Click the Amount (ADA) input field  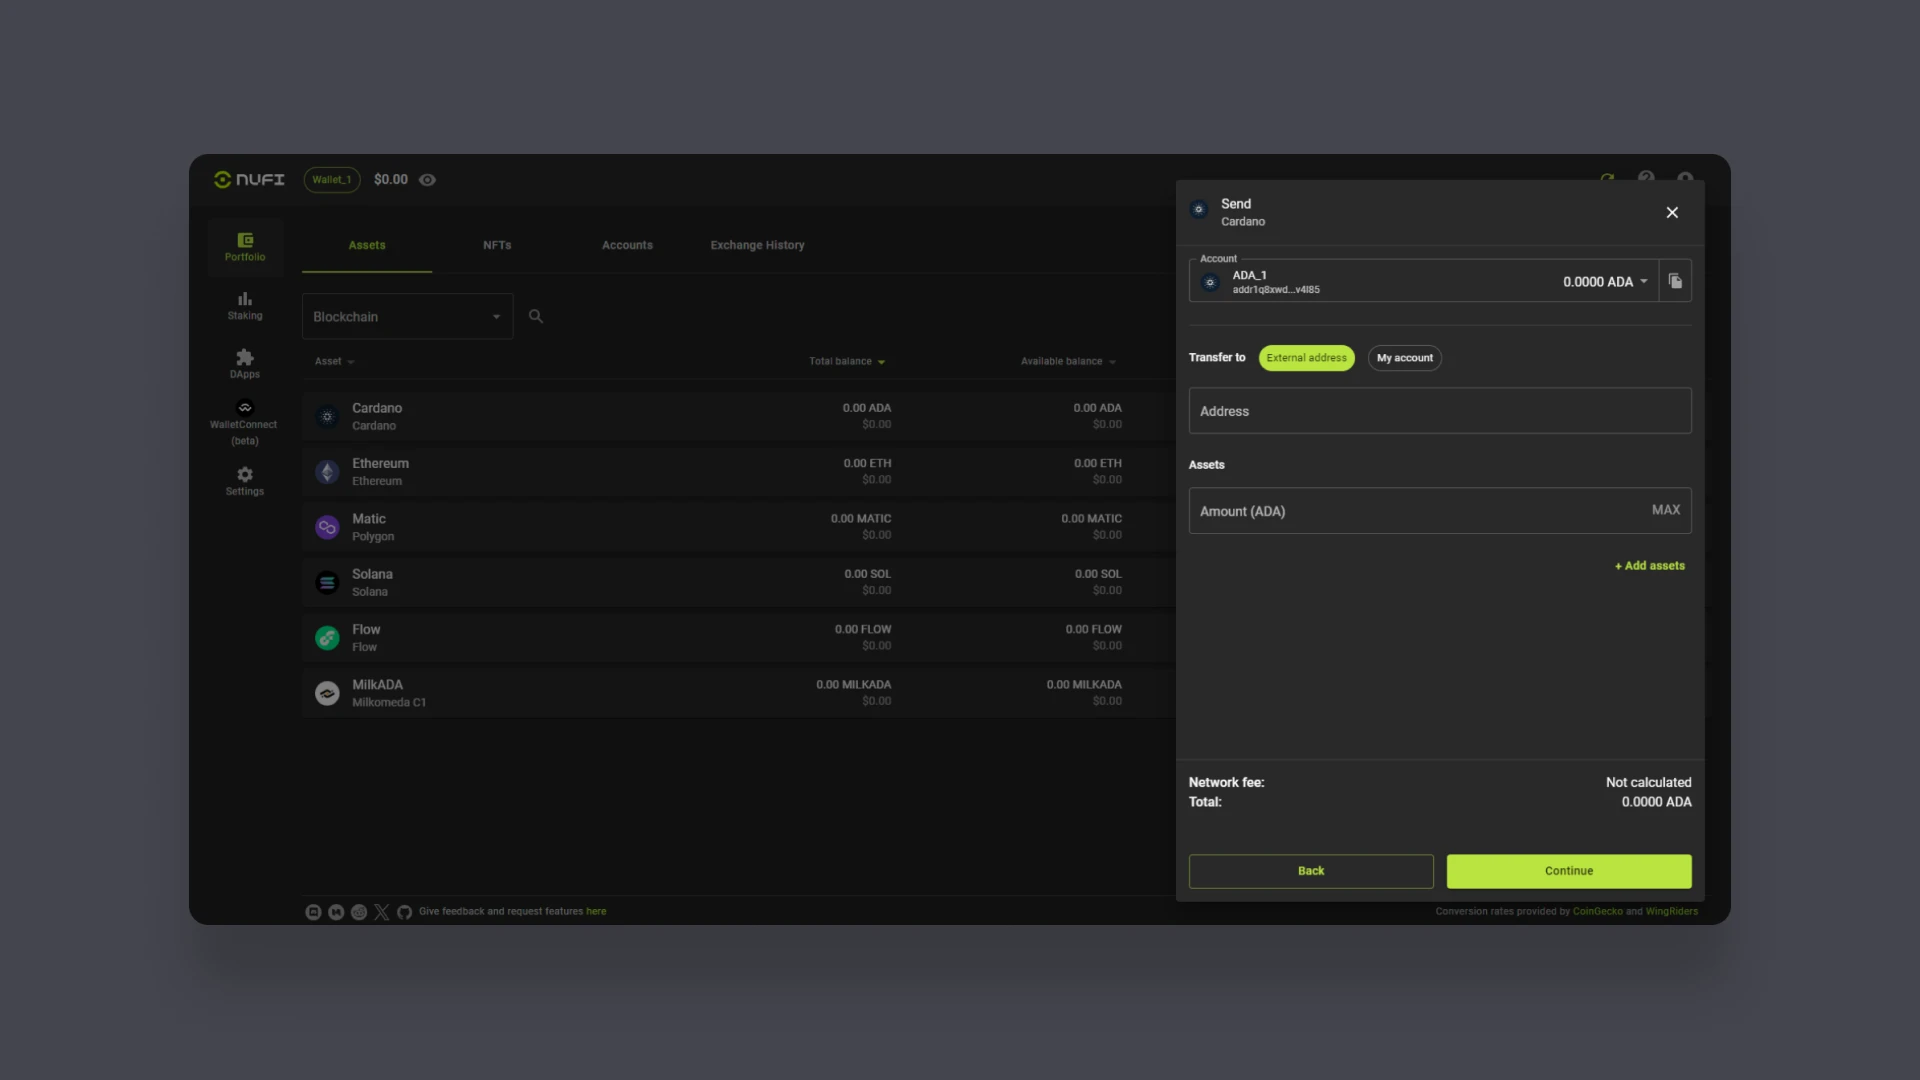(x=1400, y=510)
